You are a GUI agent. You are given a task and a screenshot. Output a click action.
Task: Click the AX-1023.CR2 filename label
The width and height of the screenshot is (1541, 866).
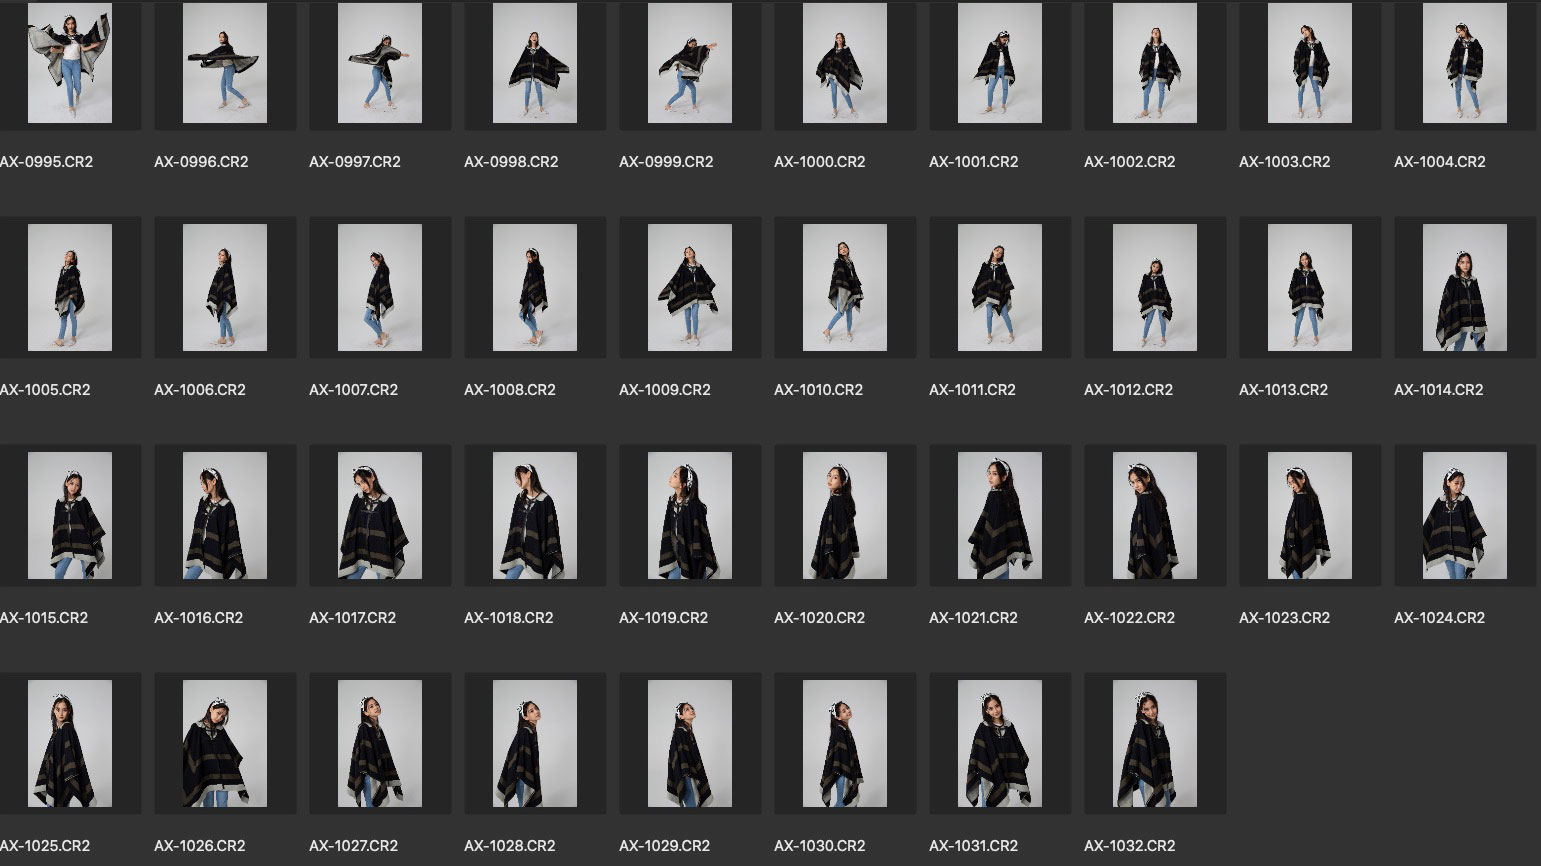coord(1284,618)
